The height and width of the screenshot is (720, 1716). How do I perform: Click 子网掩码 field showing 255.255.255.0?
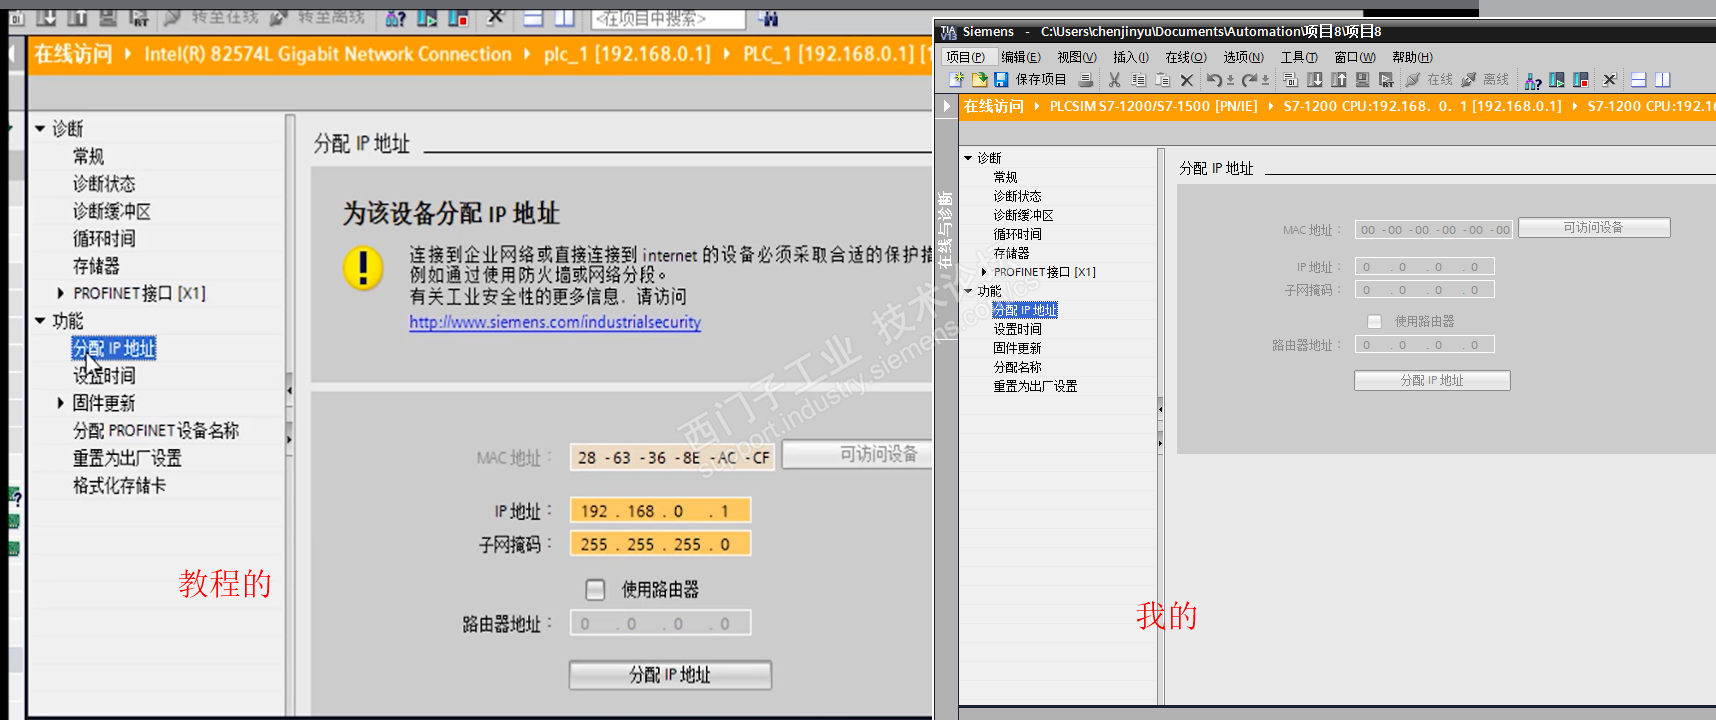point(660,544)
